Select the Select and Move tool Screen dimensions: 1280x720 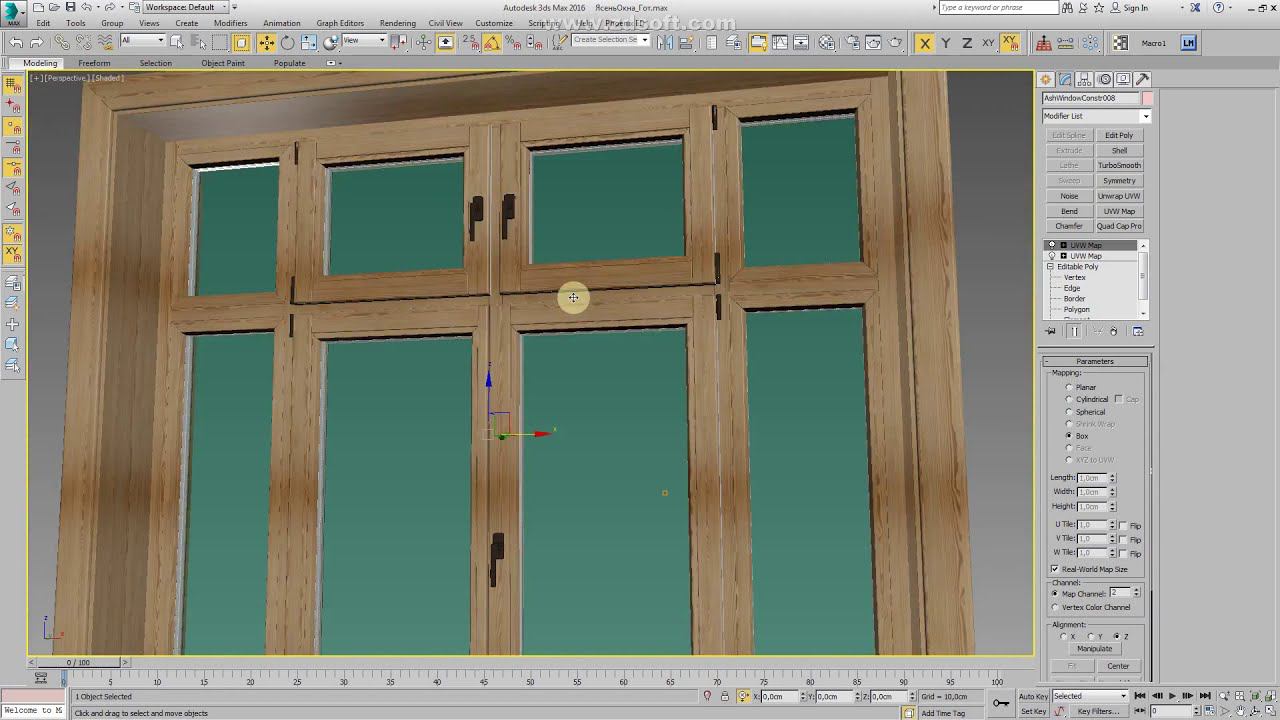266,43
